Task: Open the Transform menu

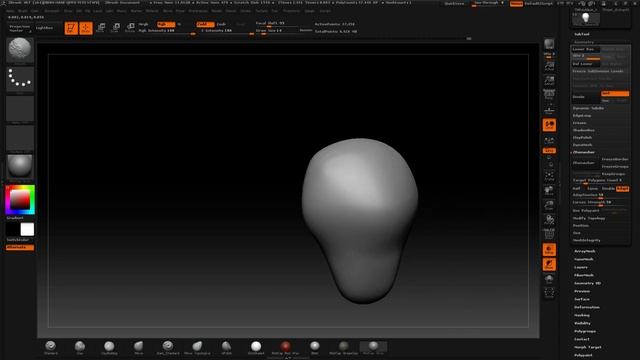Action: point(291,11)
